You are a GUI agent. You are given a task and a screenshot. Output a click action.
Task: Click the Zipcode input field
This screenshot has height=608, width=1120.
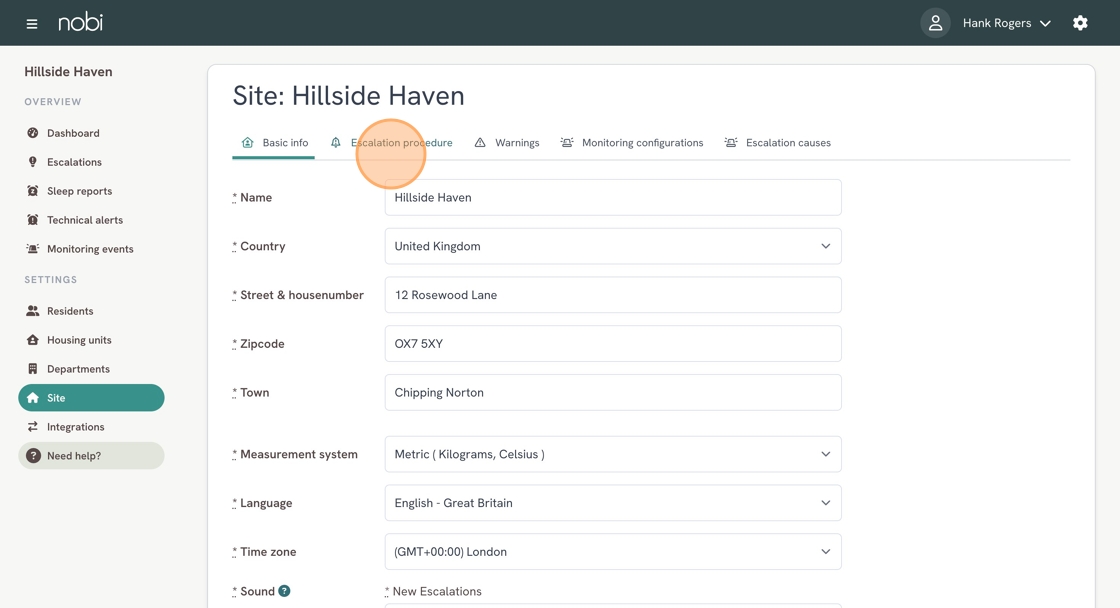click(612, 344)
